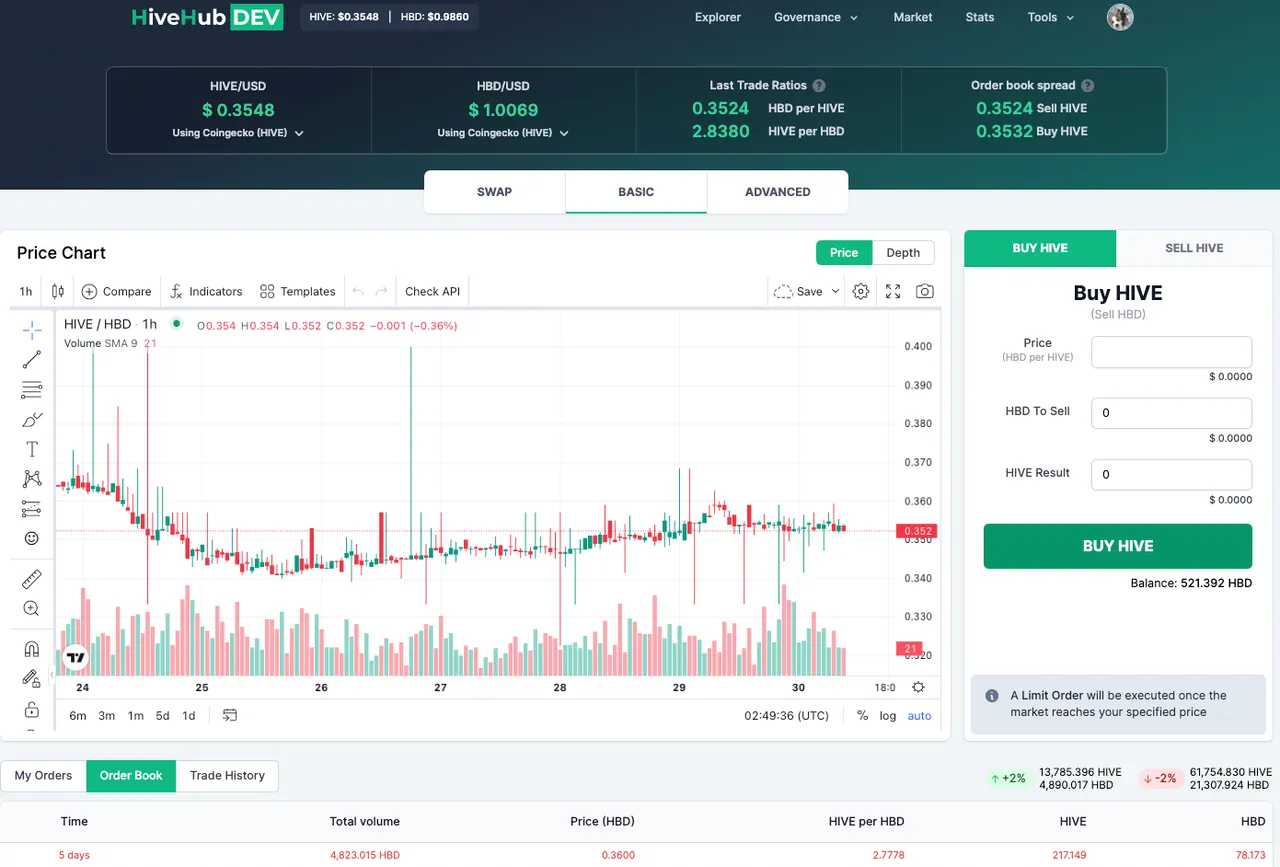Viewport: 1280px width, 867px height.
Task: Open the 1h interval selector
Action: (x=26, y=291)
